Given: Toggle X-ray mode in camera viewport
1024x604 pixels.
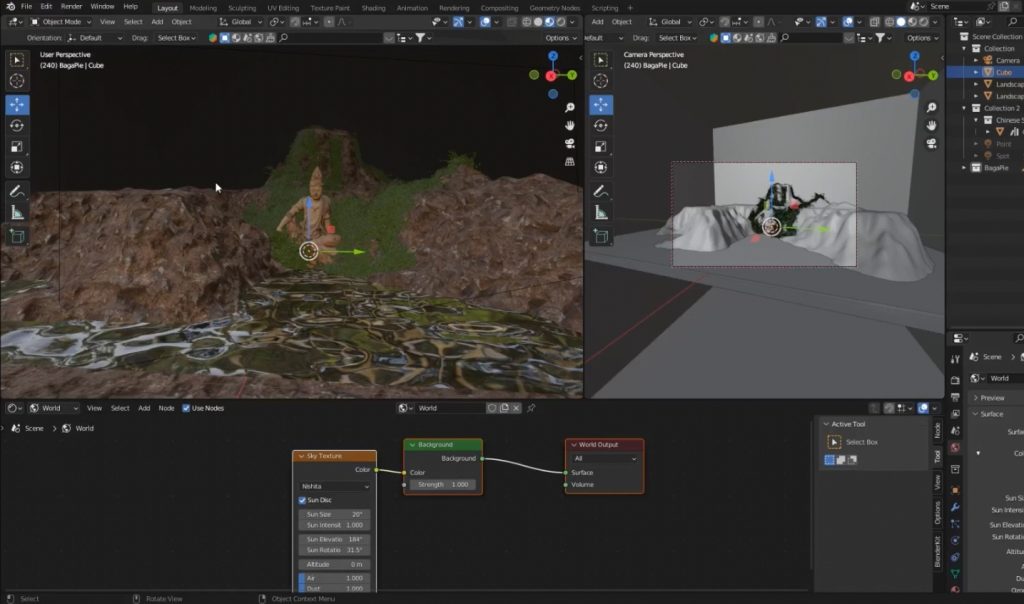Looking at the screenshot, I should [874, 22].
